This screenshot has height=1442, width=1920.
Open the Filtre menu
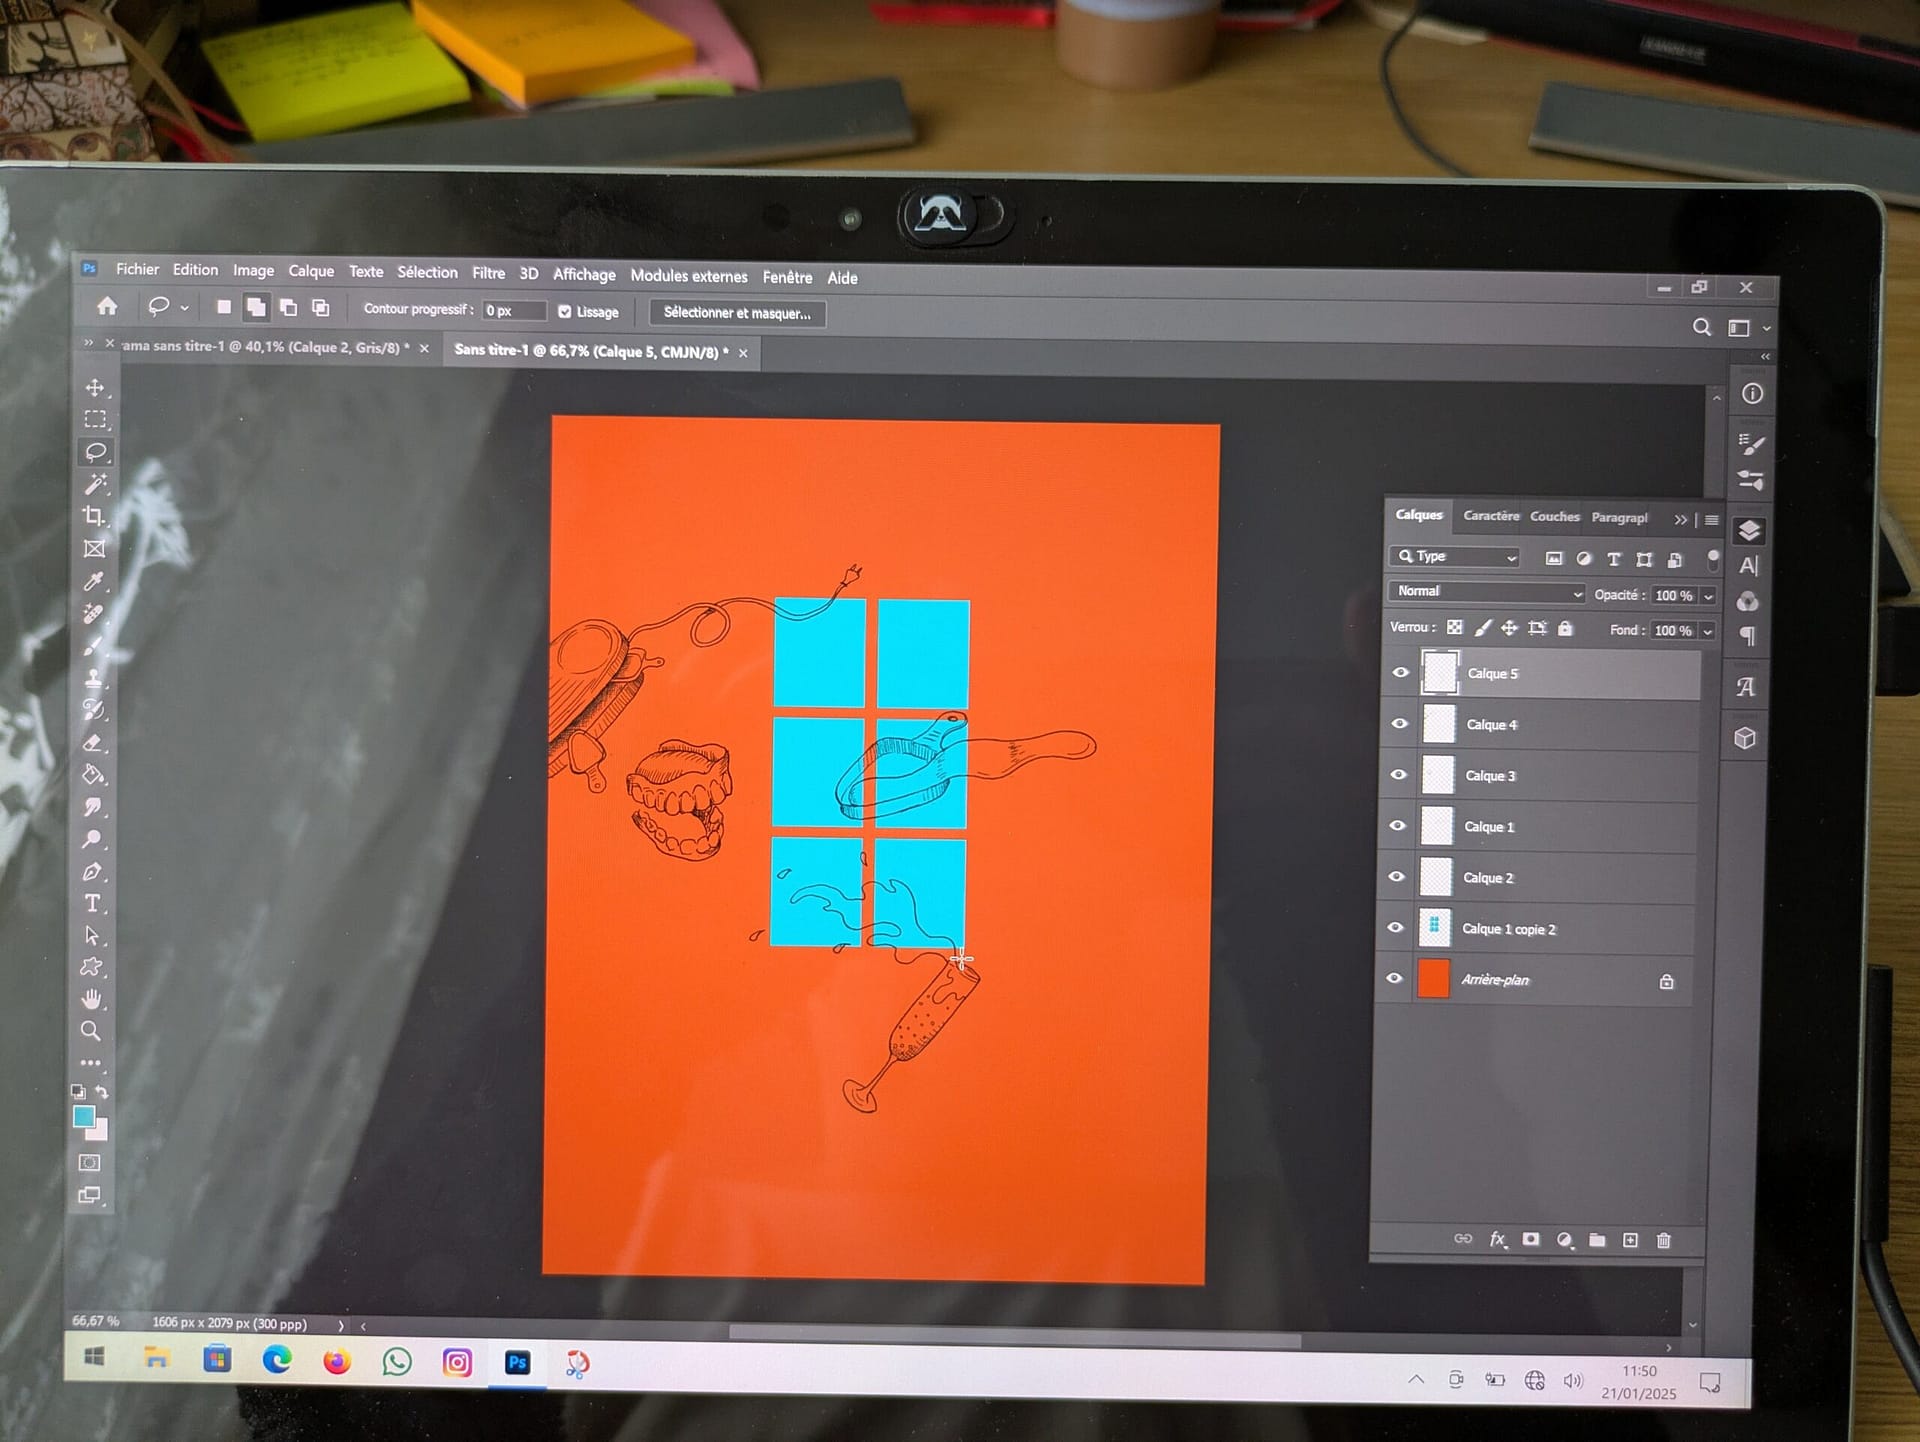tap(488, 273)
